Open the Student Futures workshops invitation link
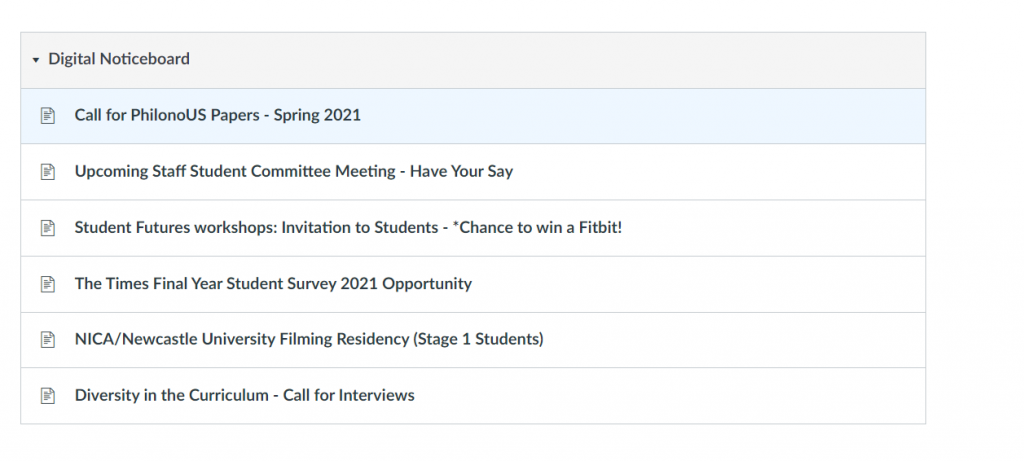 click(348, 227)
